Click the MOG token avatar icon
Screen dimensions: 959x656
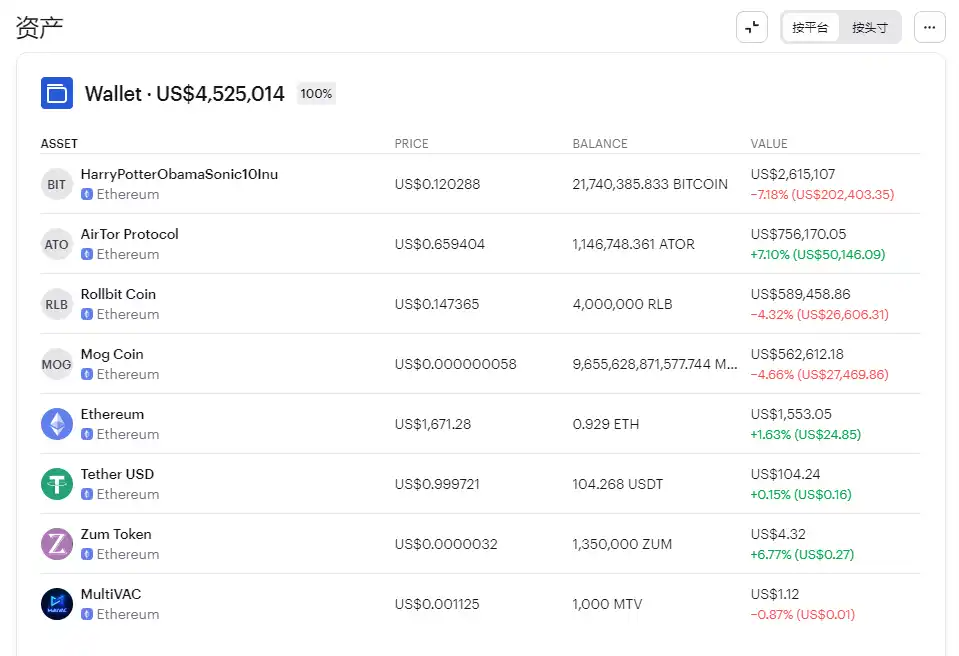57,364
